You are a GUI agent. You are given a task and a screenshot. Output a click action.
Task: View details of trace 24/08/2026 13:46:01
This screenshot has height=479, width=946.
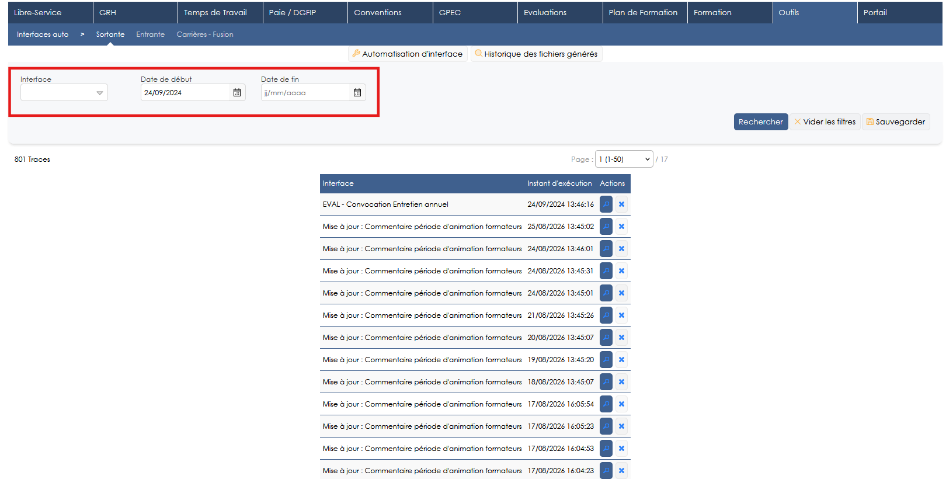click(606, 249)
